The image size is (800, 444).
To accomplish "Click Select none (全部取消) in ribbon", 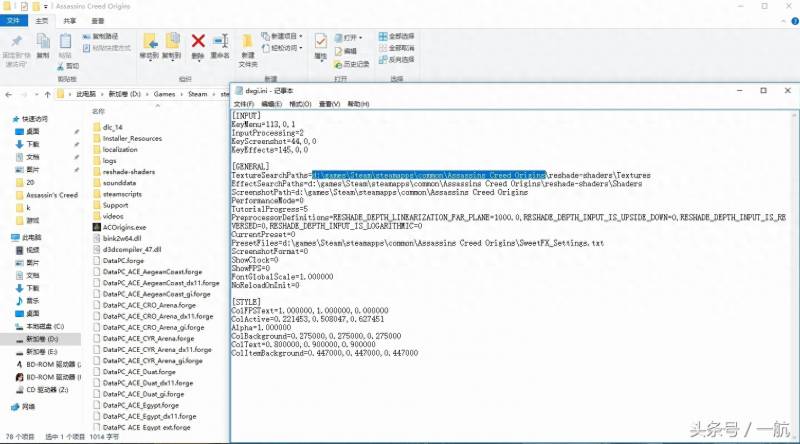I will [396, 48].
